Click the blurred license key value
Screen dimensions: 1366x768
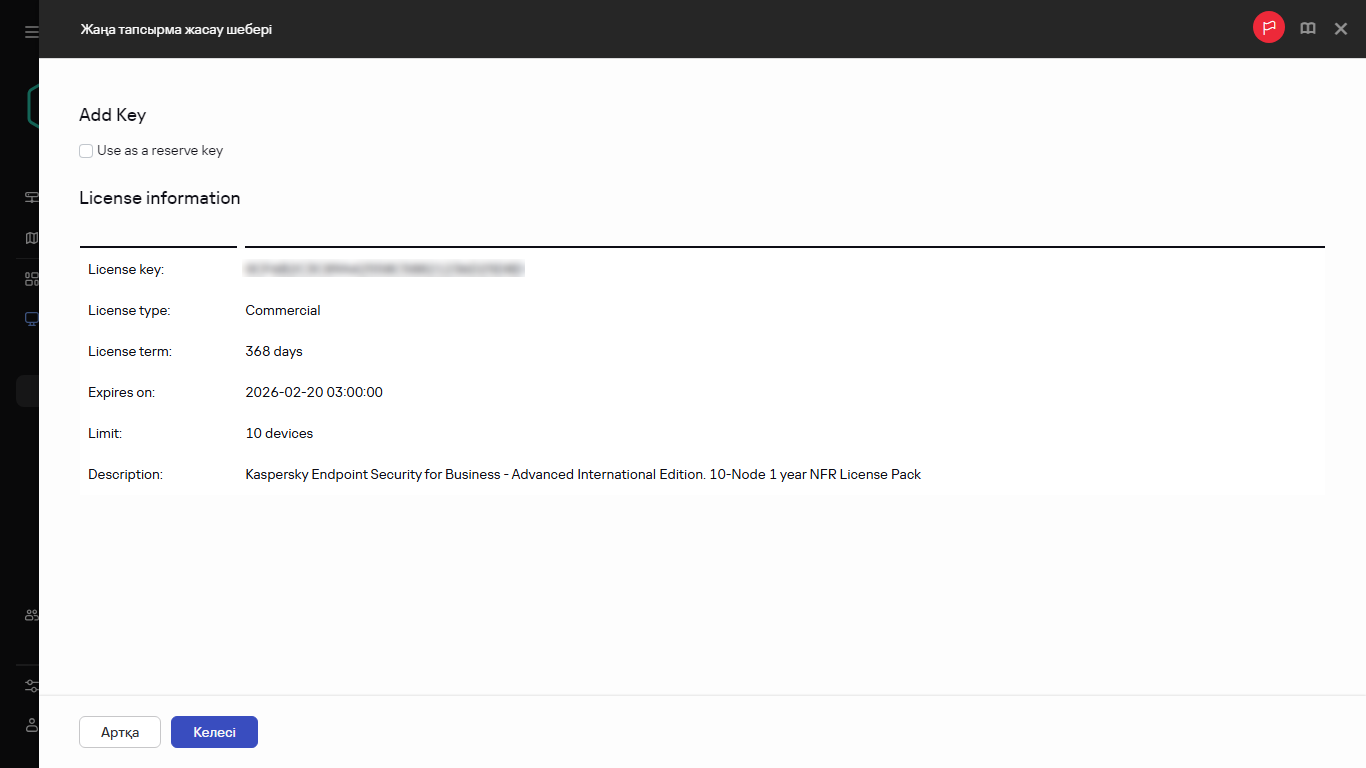(385, 269)
